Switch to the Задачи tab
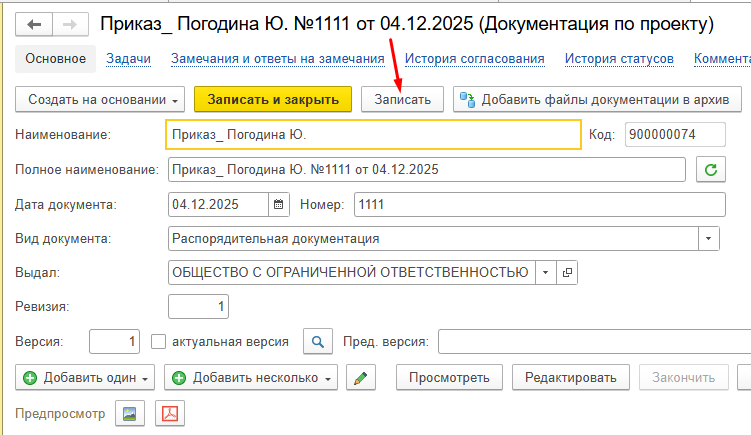 point(129,59)
